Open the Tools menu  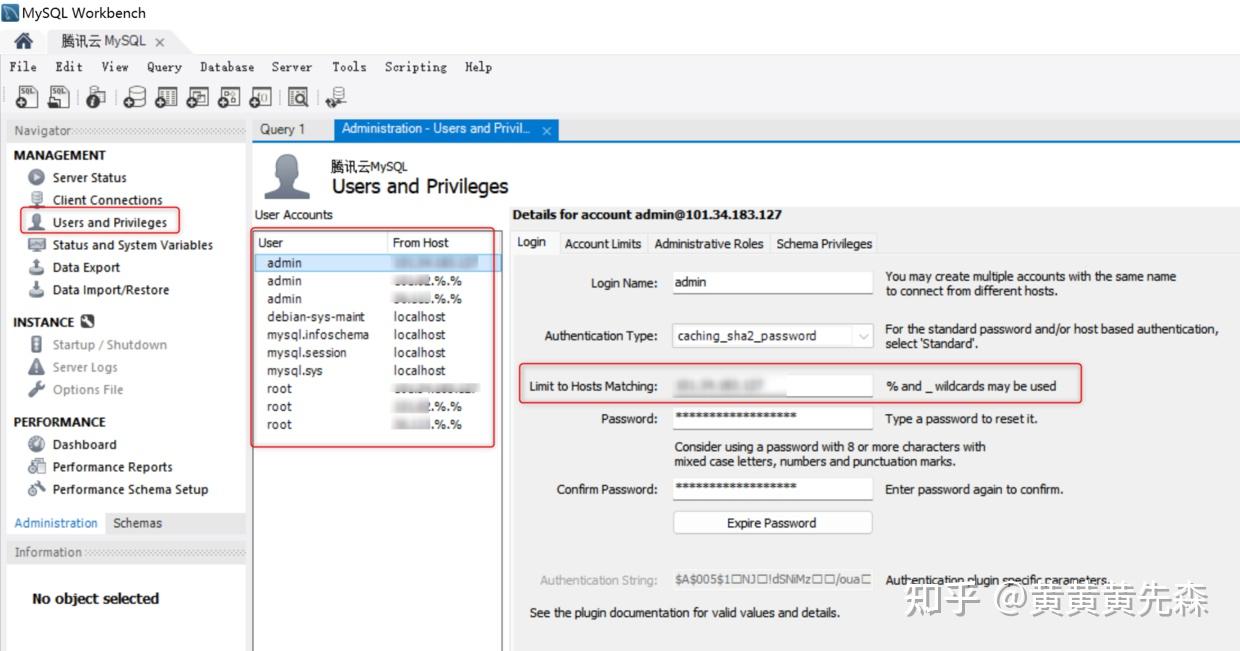349,67
